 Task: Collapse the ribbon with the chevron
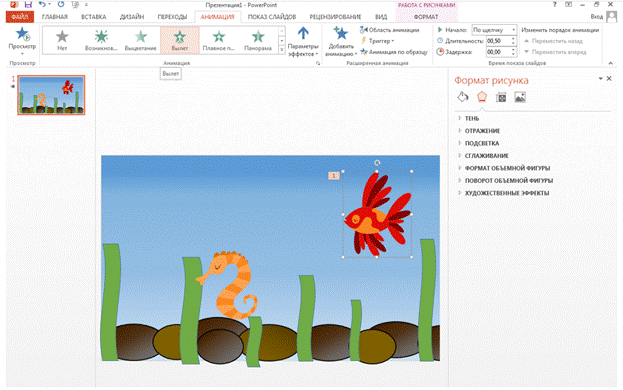pyautogui.click(x=611, y=63)
